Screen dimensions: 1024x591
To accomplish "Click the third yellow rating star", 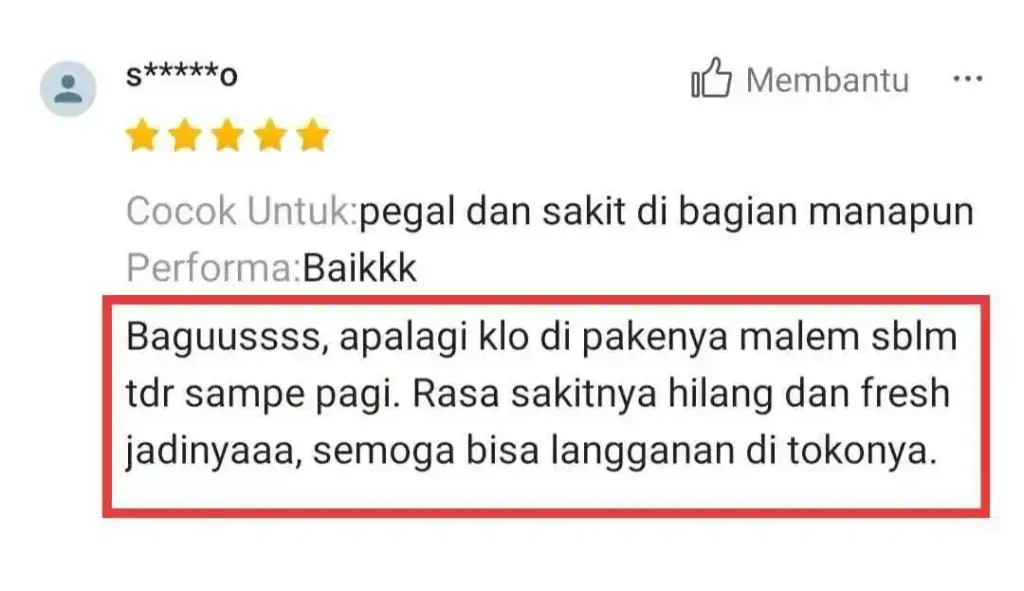I will pos(227,135).
